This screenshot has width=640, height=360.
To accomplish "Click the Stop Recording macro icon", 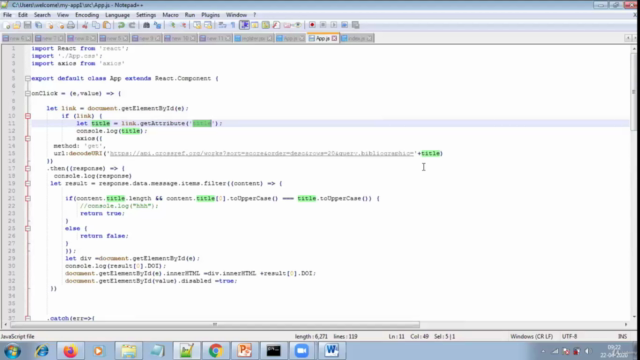I will [323, 25].
